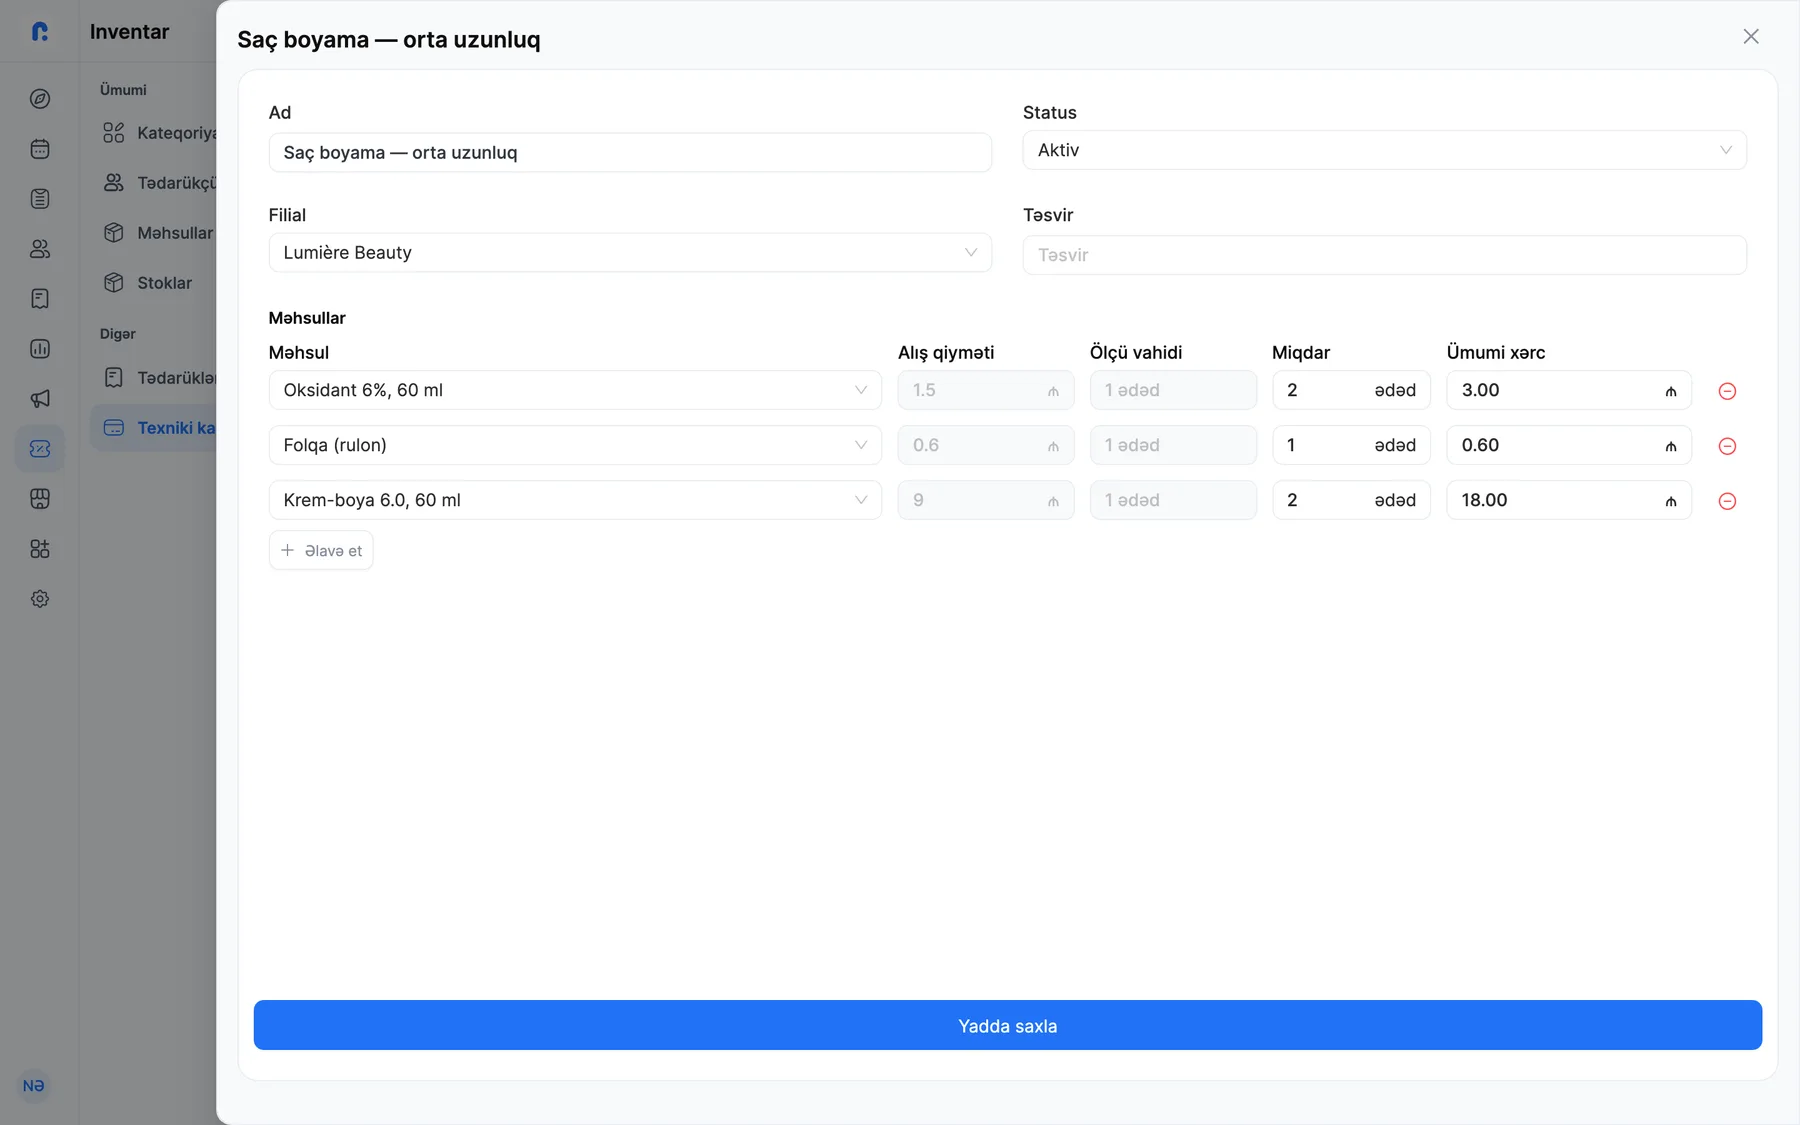This screenshot has height=1125, width=1800.
Task: Open the customers people icon in sidebar
Action: pyautogui.click(x=40, y=249)
